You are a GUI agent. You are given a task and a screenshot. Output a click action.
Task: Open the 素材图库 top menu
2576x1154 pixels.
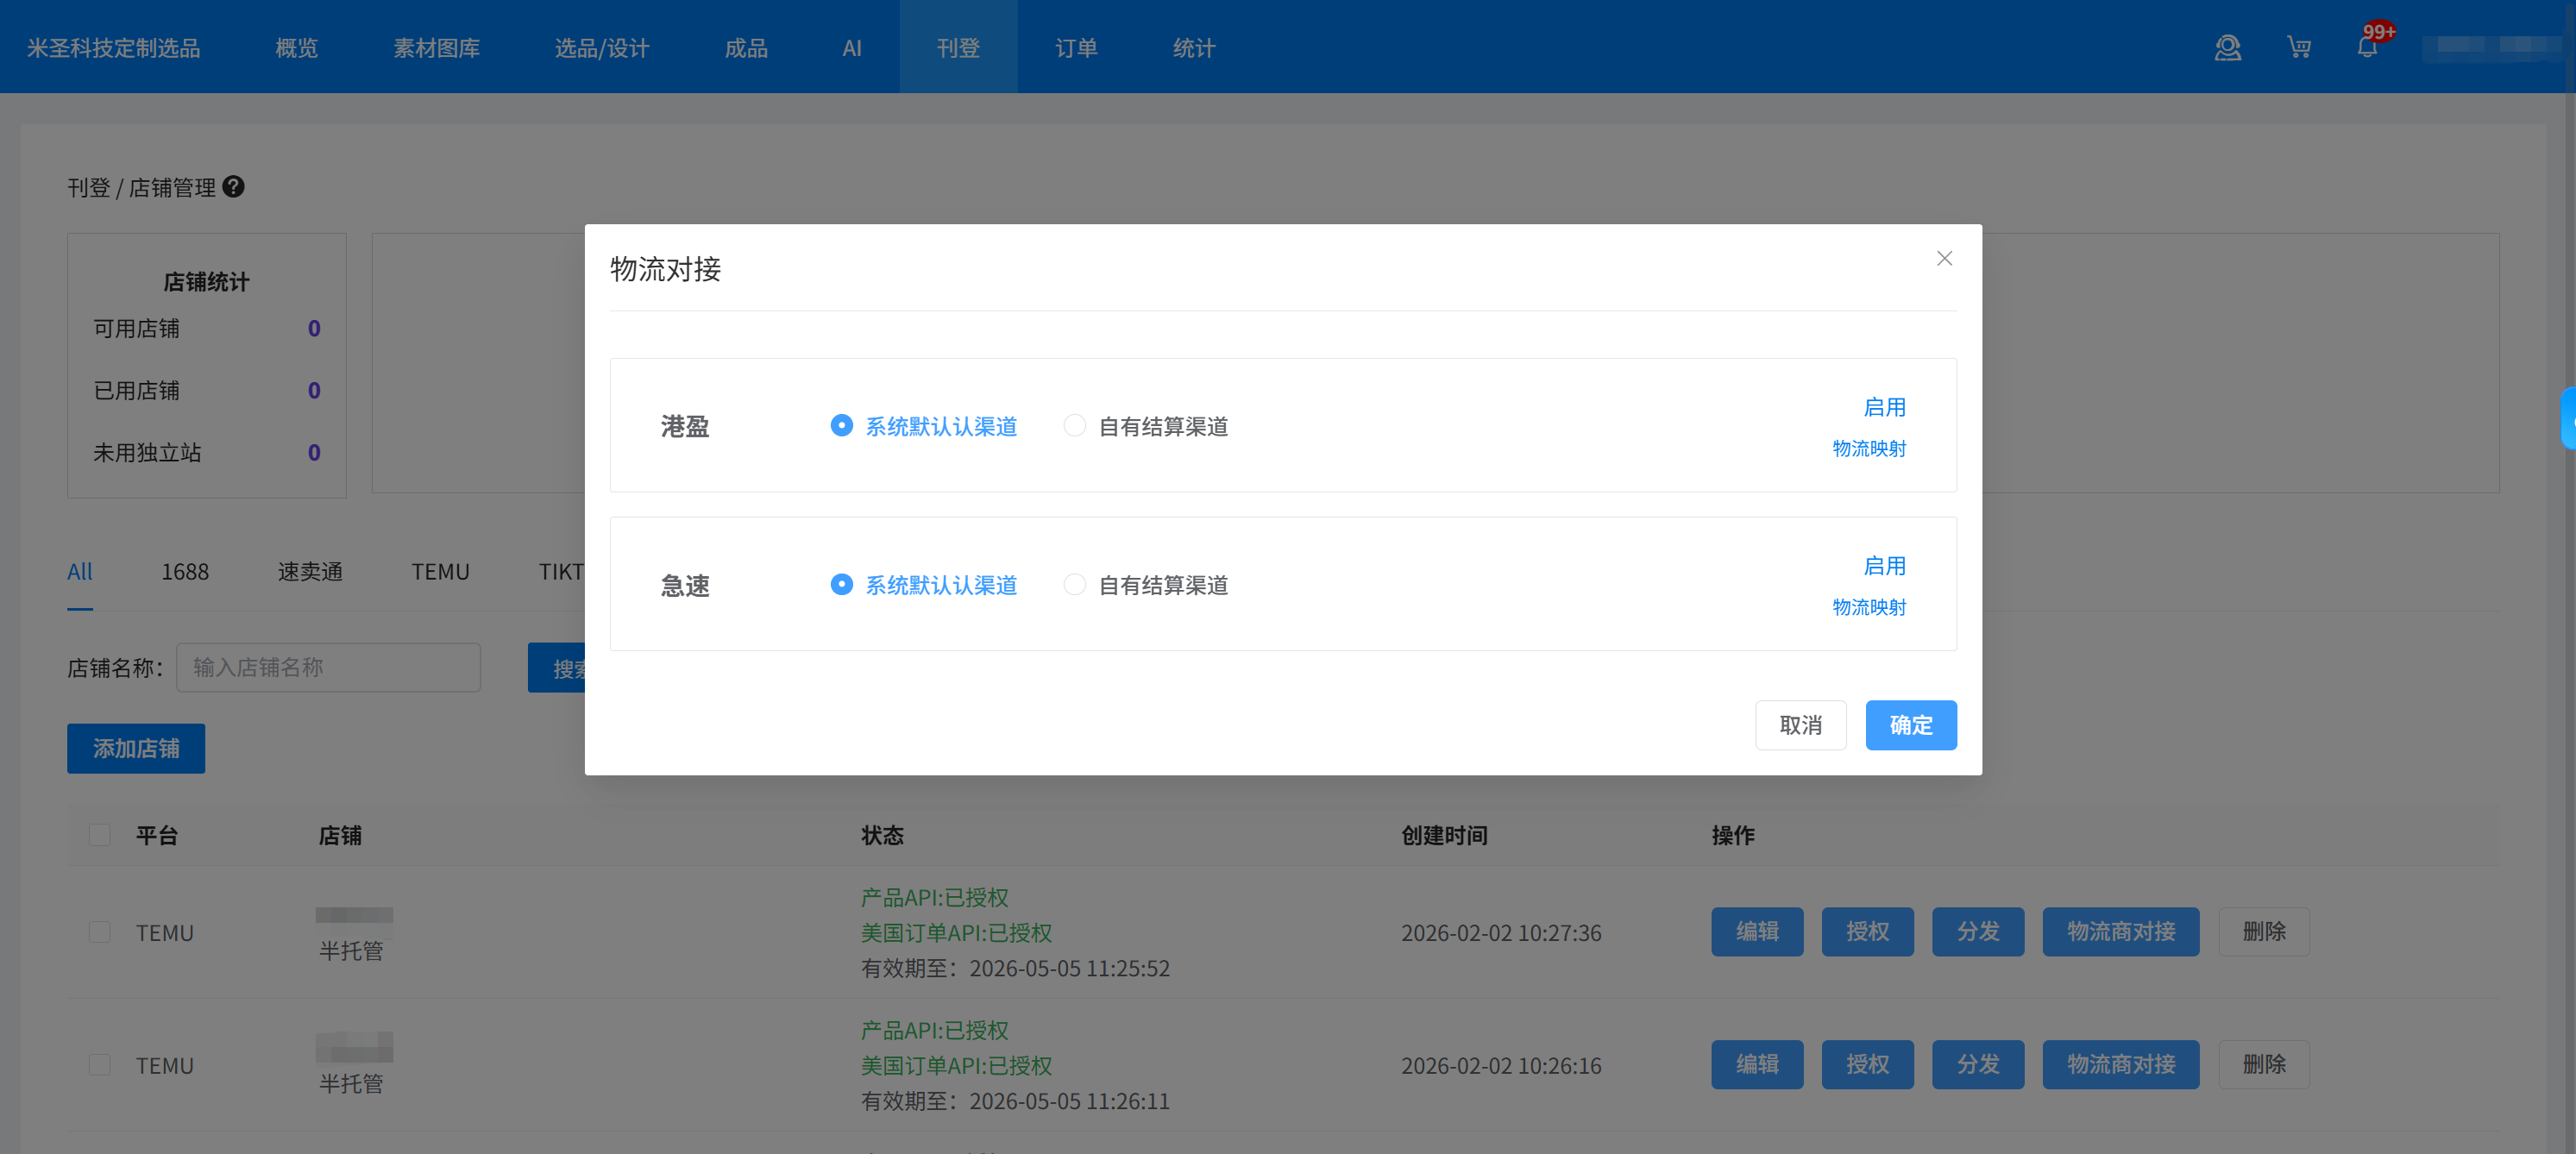click(x=436, y=47)
